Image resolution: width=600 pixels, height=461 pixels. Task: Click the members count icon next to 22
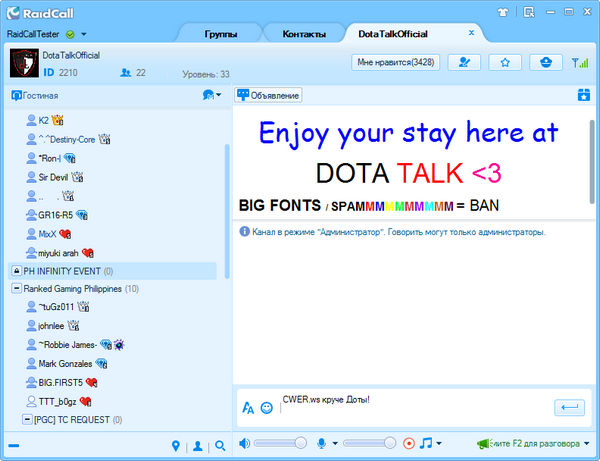pos(126,72)
